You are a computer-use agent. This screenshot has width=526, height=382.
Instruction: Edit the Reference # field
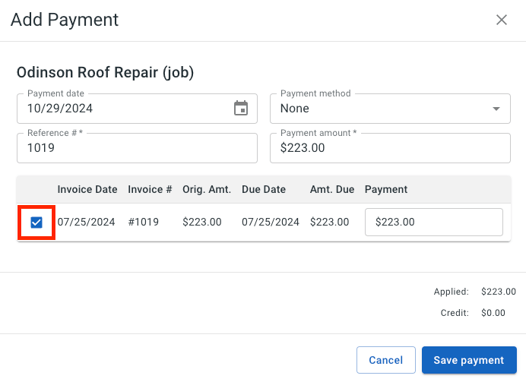tap(137, 148)
